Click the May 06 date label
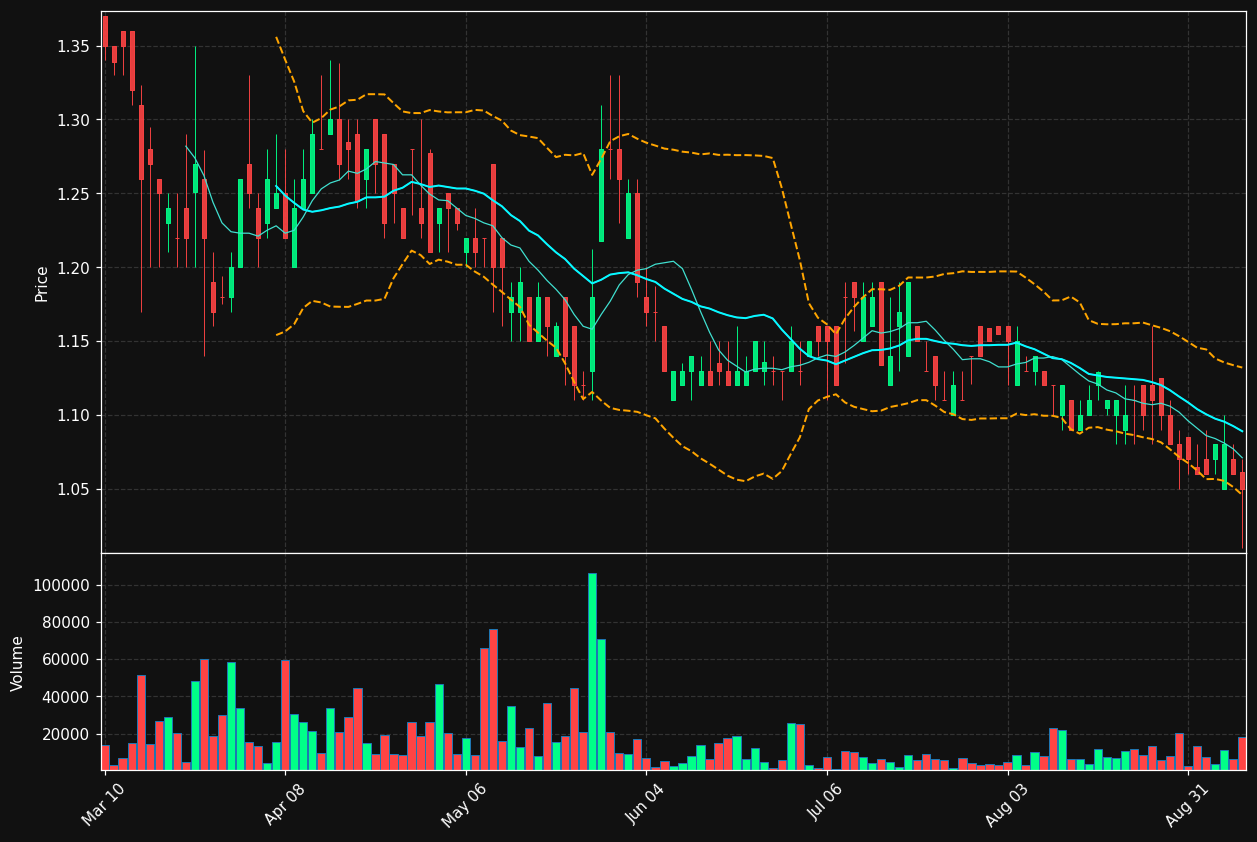1257x842 pixels. [463, 804]
